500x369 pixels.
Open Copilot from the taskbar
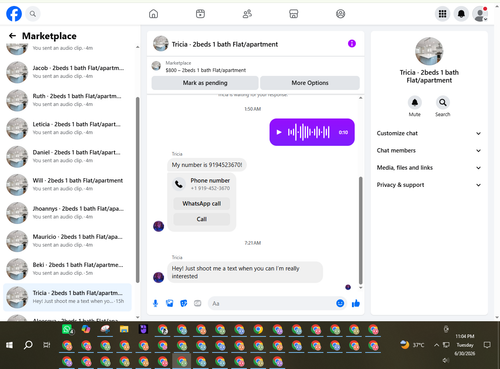(86, 330)
